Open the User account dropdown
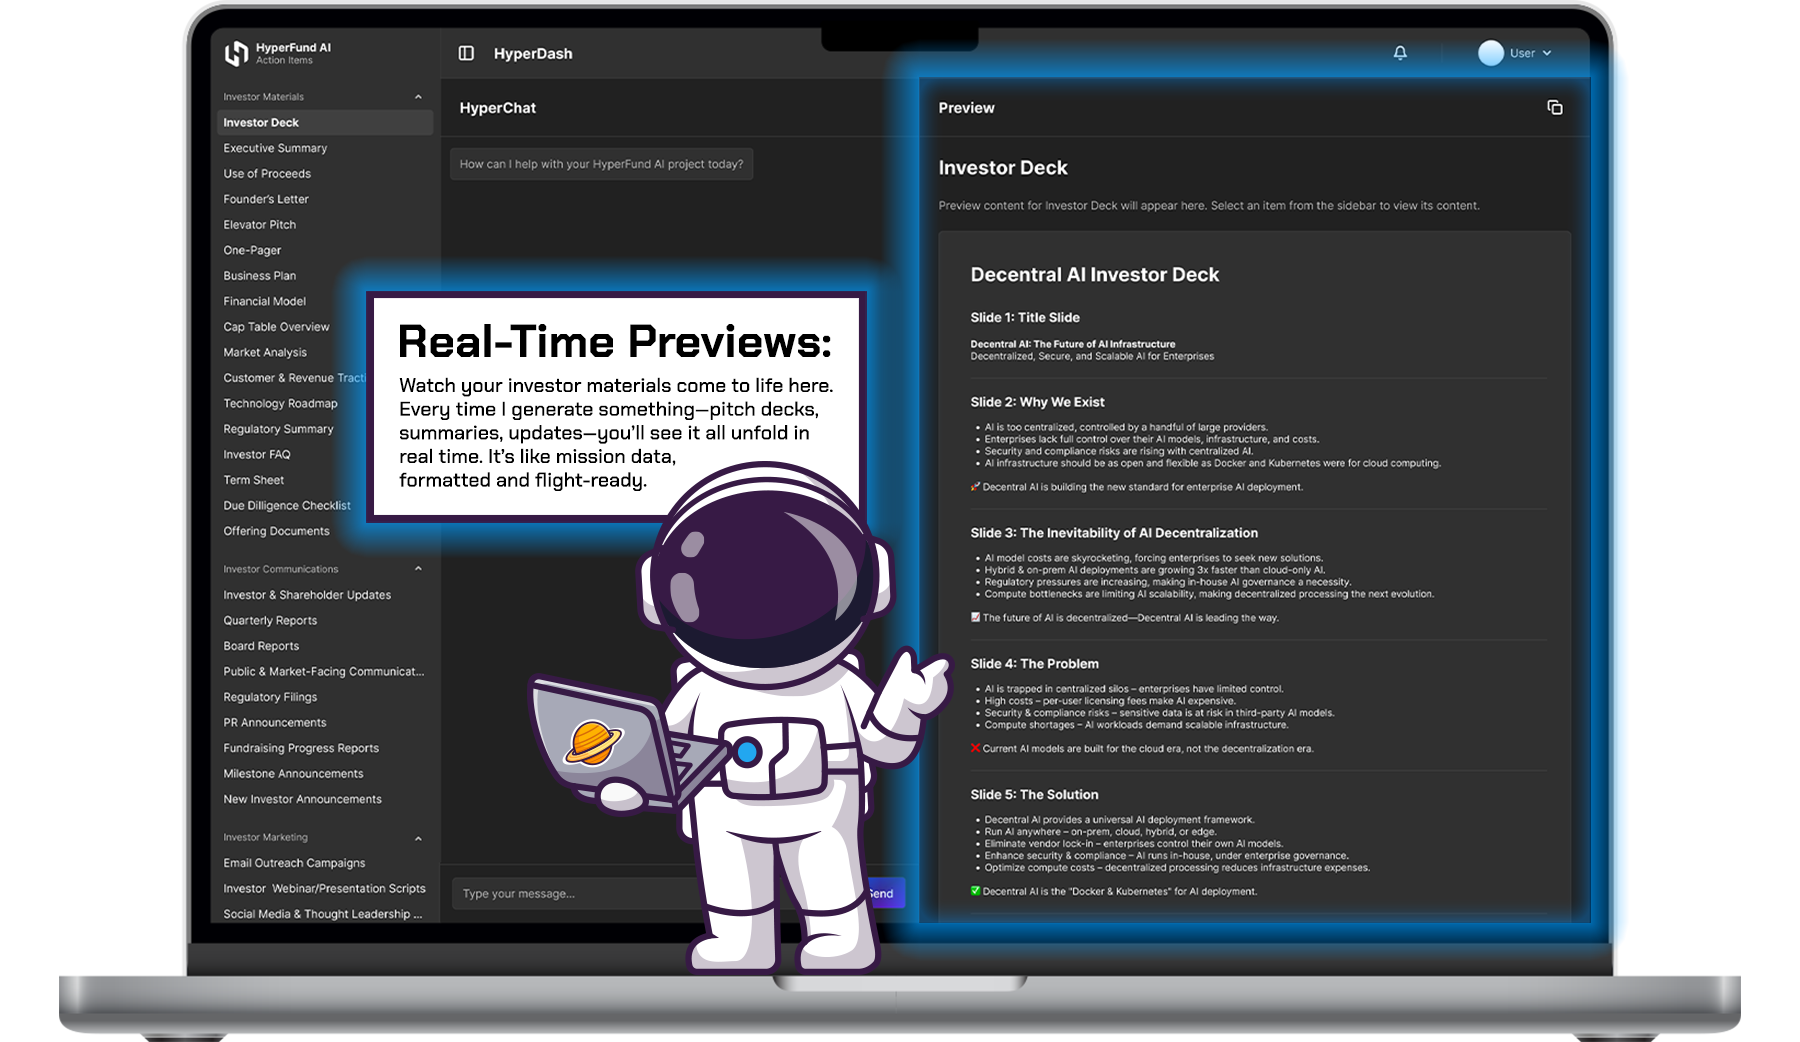This screenshot has height=1042, width=1800. 1516,53
